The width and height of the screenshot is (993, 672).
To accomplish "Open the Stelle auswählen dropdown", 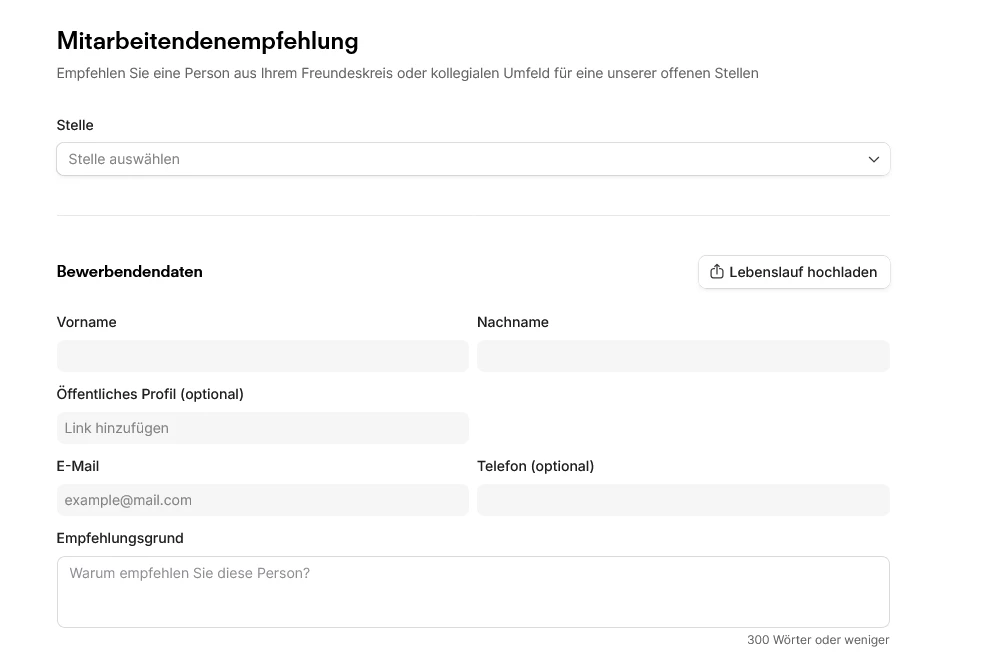I will click(x=472, y=159).
